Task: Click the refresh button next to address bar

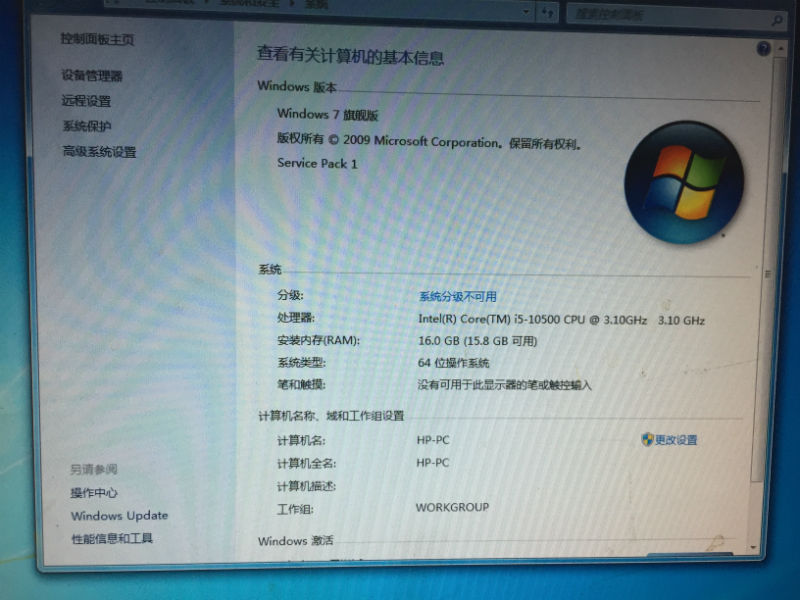Action: click(547, 12)
